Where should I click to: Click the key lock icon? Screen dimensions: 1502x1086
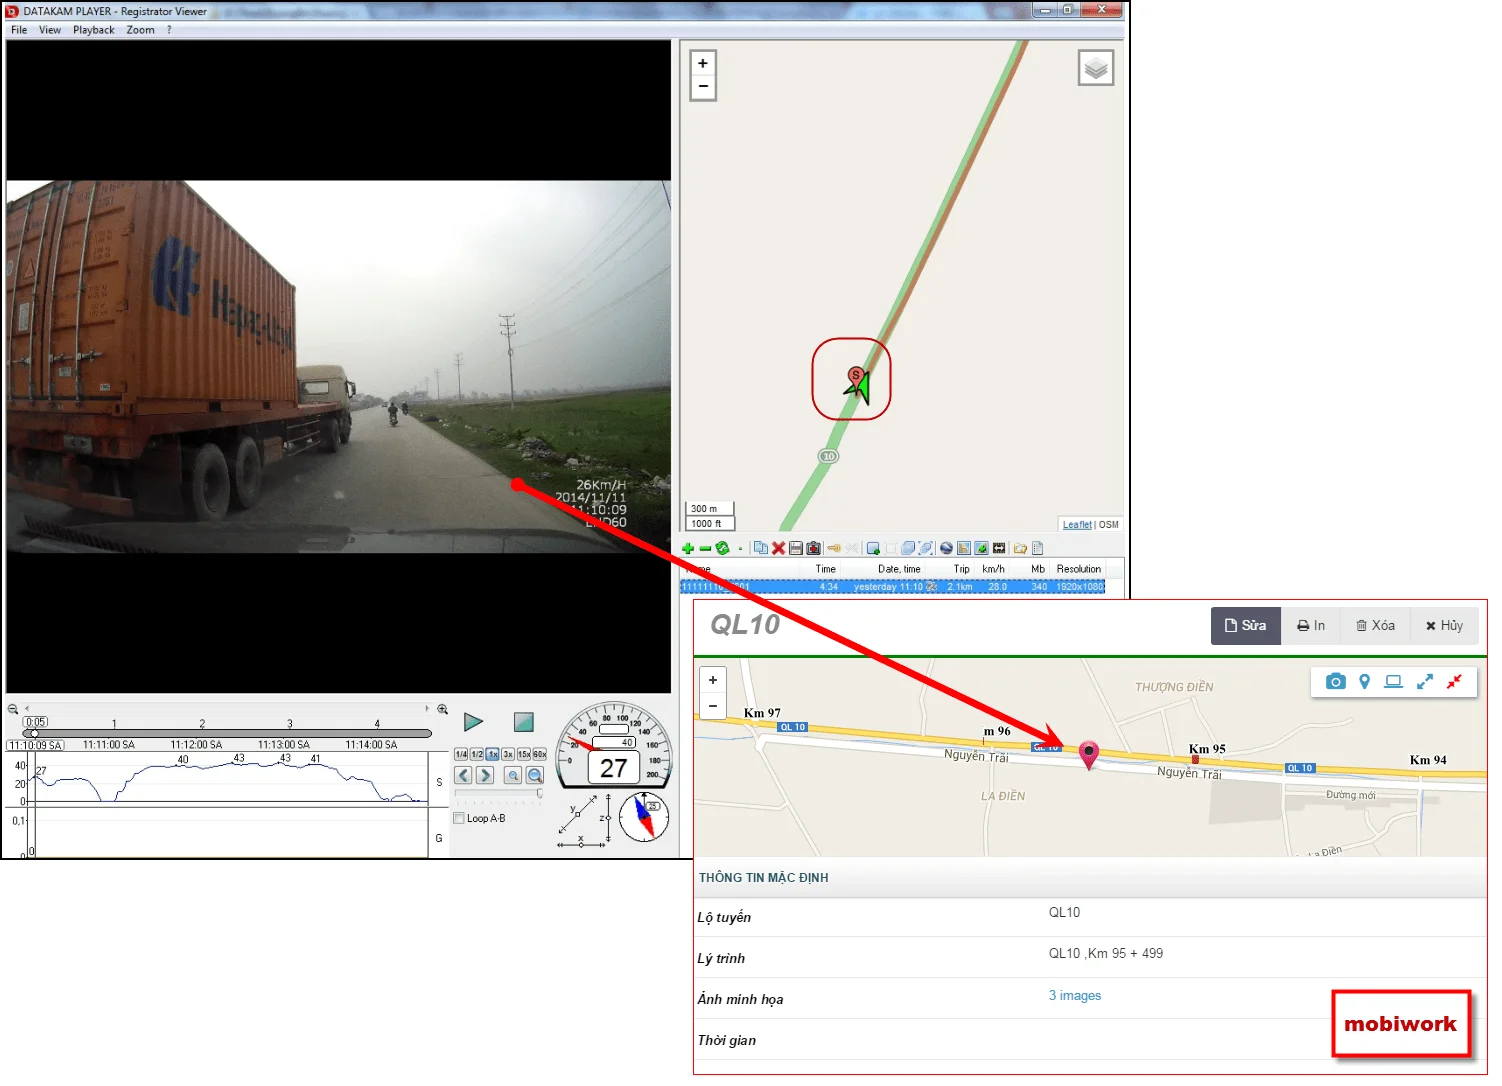[834, 548]
